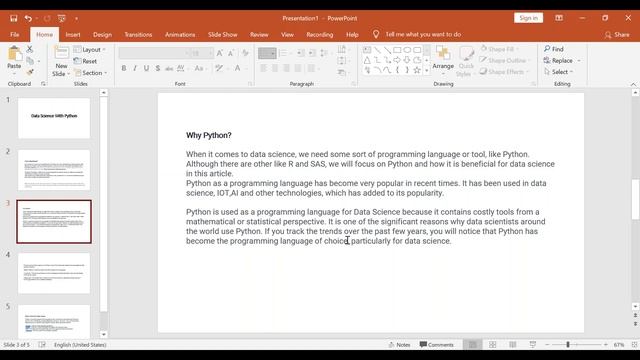Screen dimensions: 640x360
Task: Click the zoom slider handle
Action: (x=568, y=345)
